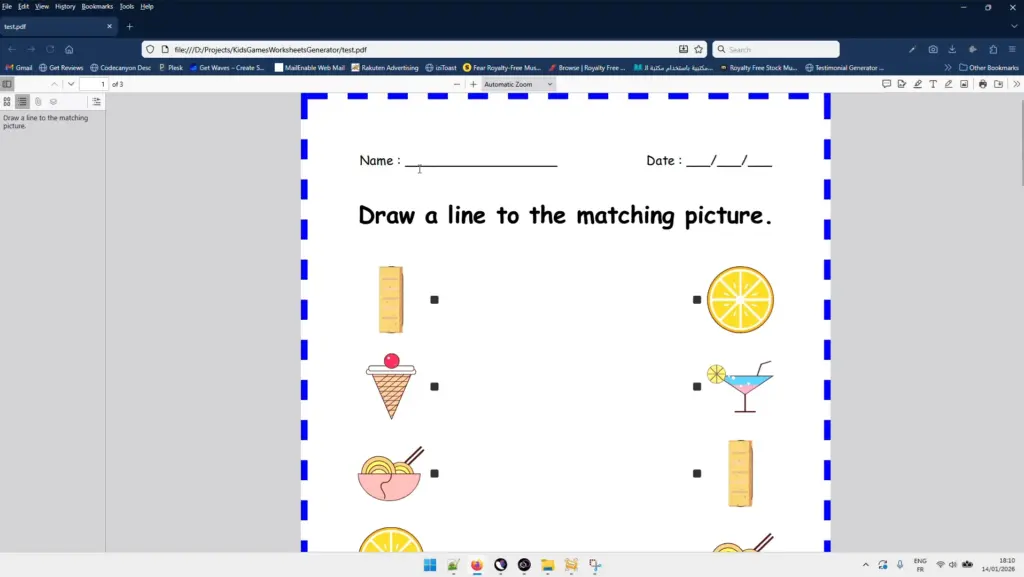Open the attachments panel
Viewport: 1024px width, 577px height.
point(37,101)
